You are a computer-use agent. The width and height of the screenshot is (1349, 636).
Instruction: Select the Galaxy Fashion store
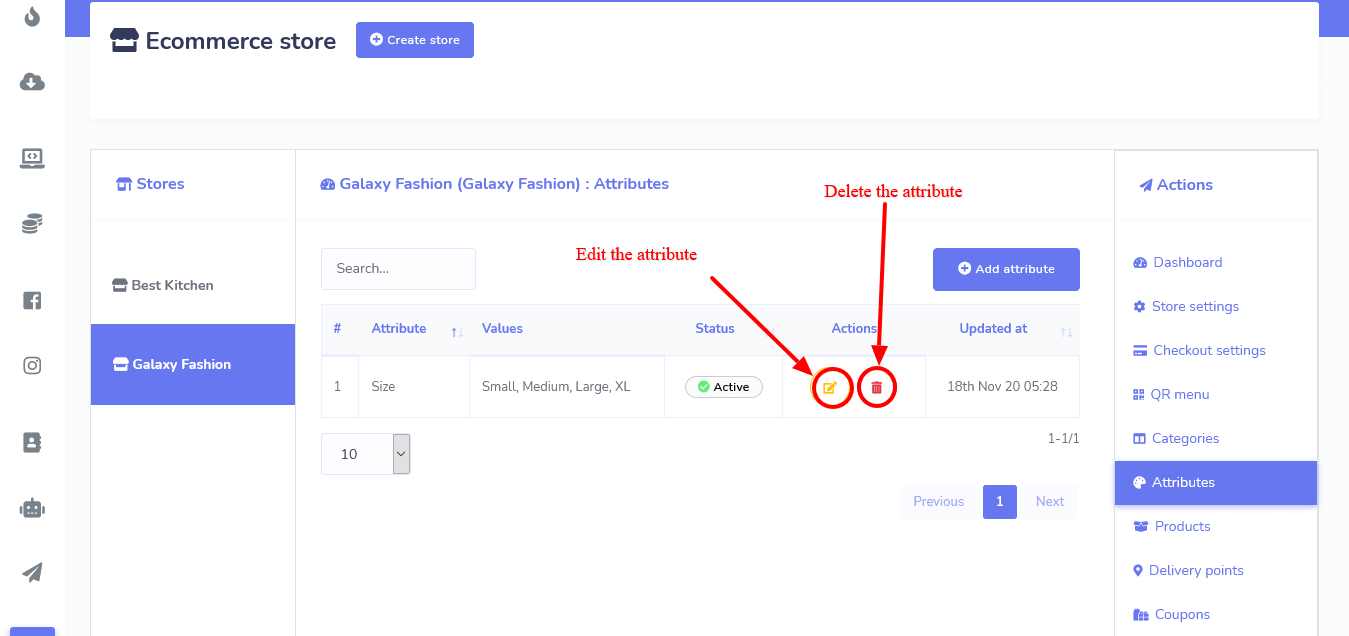(193, 364)
